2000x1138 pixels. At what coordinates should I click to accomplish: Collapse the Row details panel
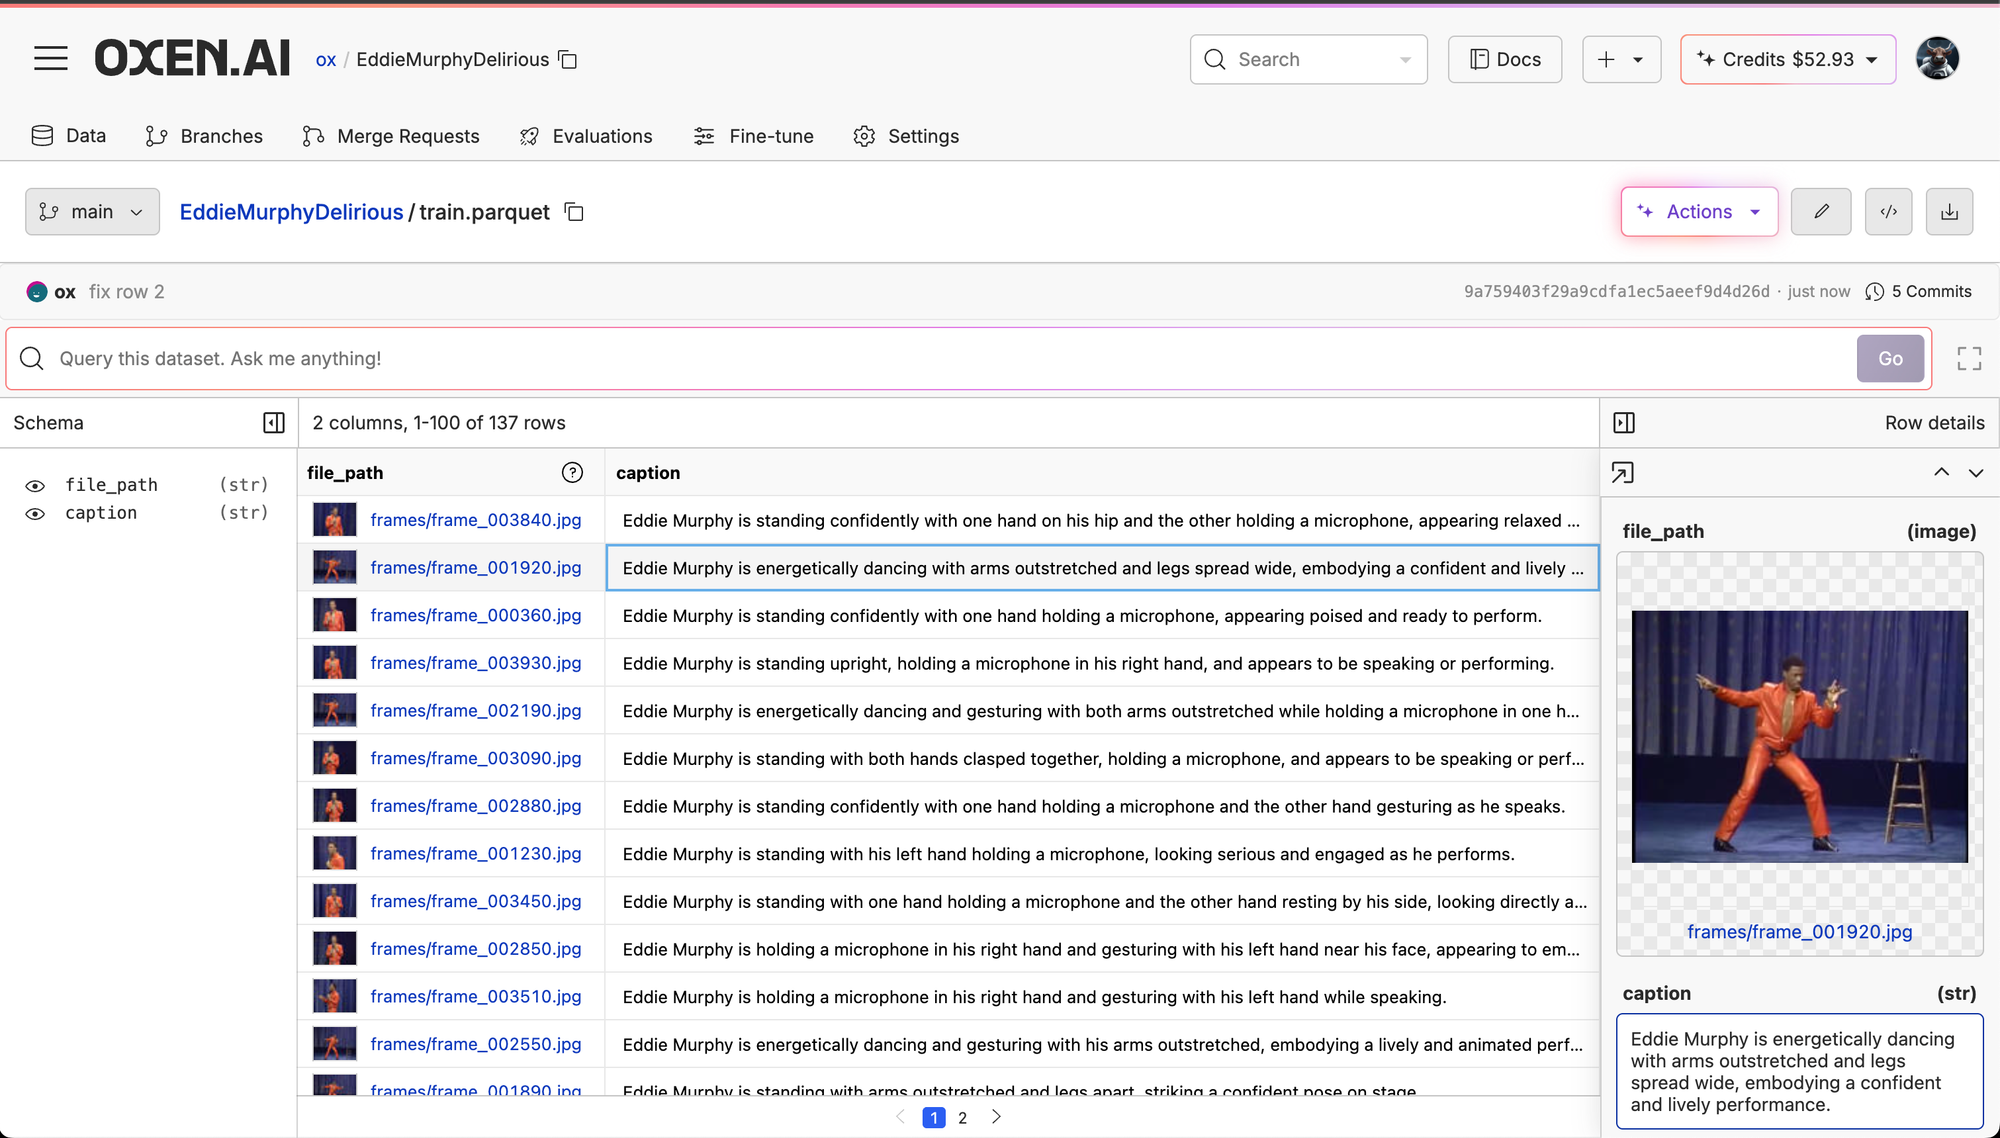1624,423
